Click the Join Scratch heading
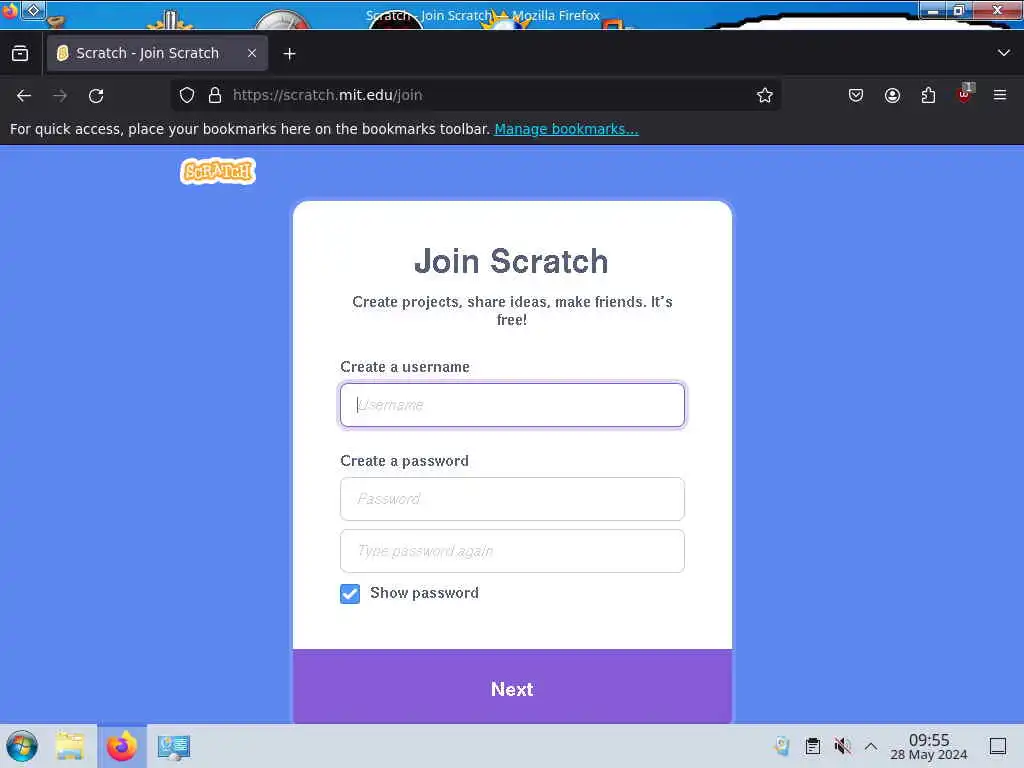Viewport: 1024px width, 768px height. pyautogui.click(x=511, y=261)
